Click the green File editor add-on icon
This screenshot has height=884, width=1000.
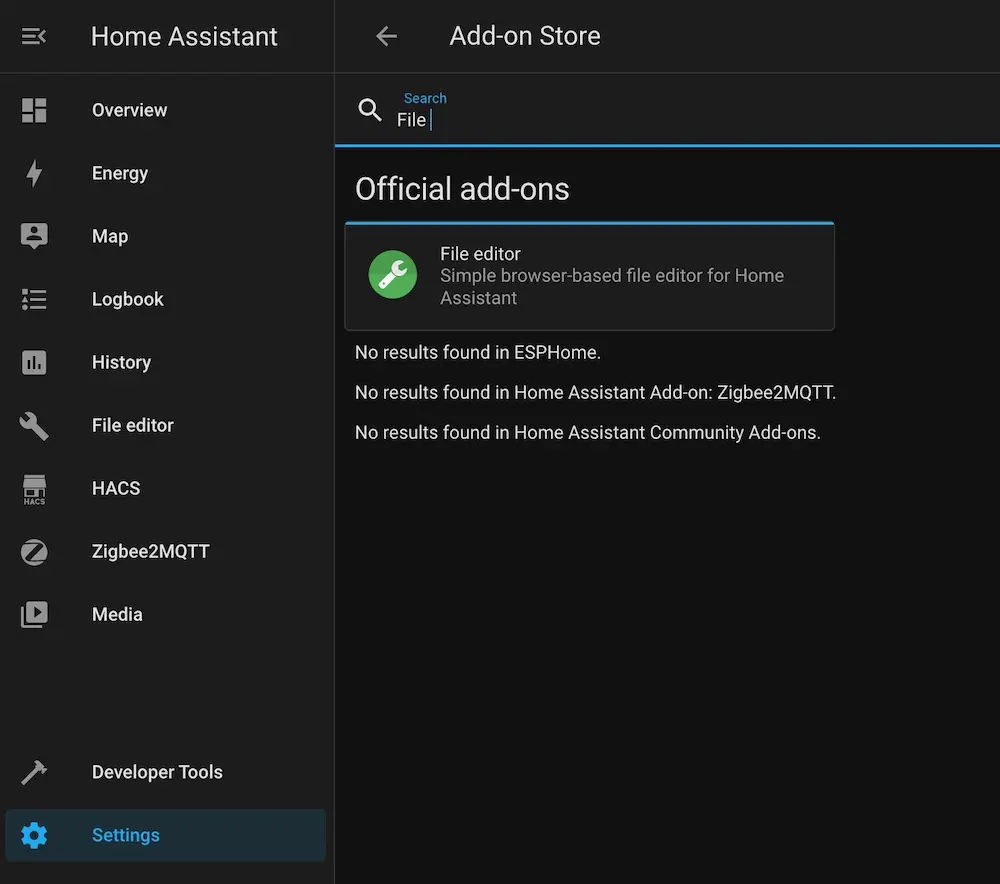(x=393, y=275)
